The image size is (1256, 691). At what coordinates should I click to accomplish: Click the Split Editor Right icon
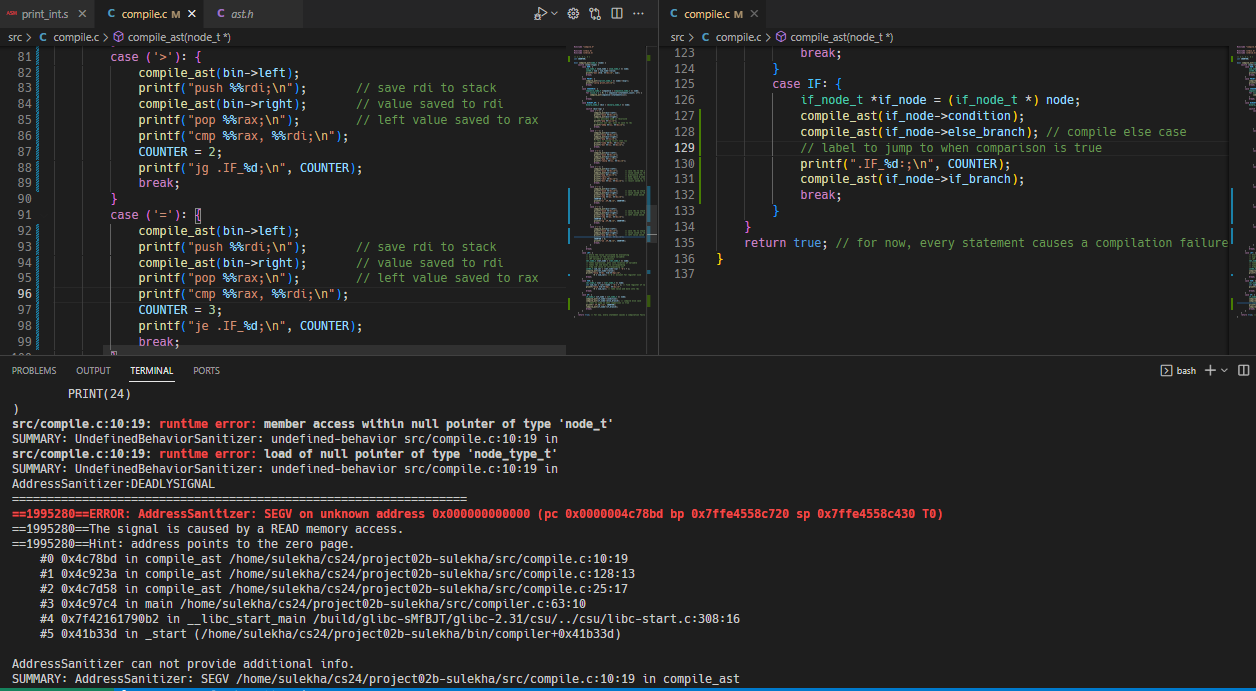point(617,14)
